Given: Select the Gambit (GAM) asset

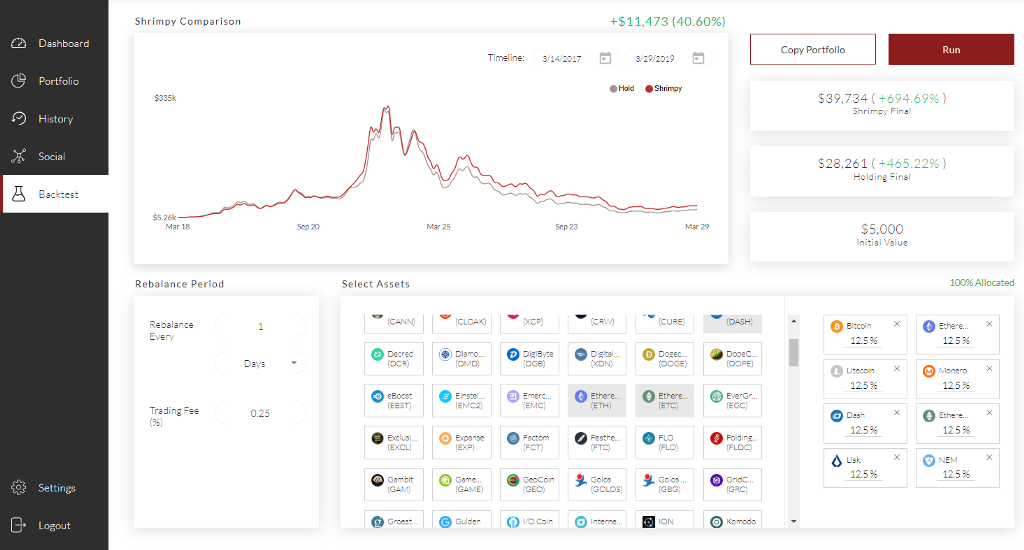Looking at the screenshot, I should point(394,484).
